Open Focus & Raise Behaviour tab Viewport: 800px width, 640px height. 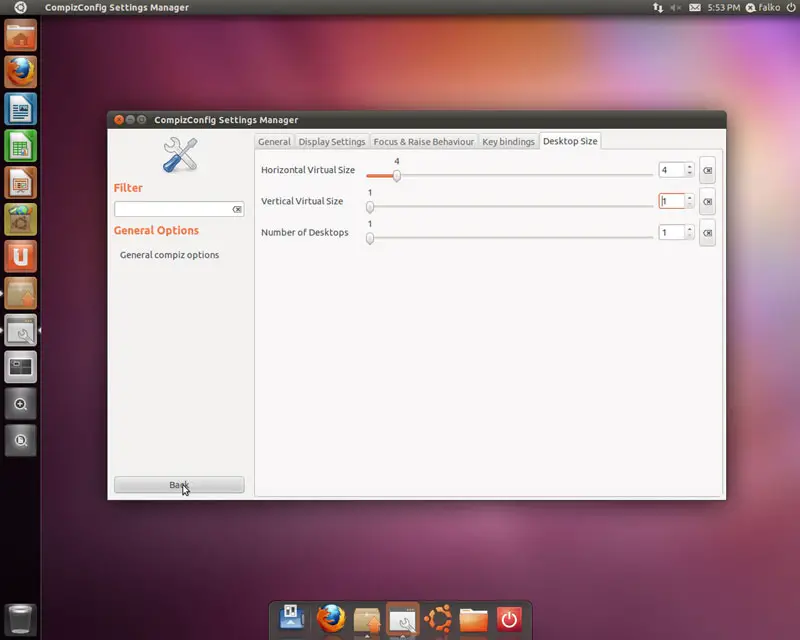(423, 141)
